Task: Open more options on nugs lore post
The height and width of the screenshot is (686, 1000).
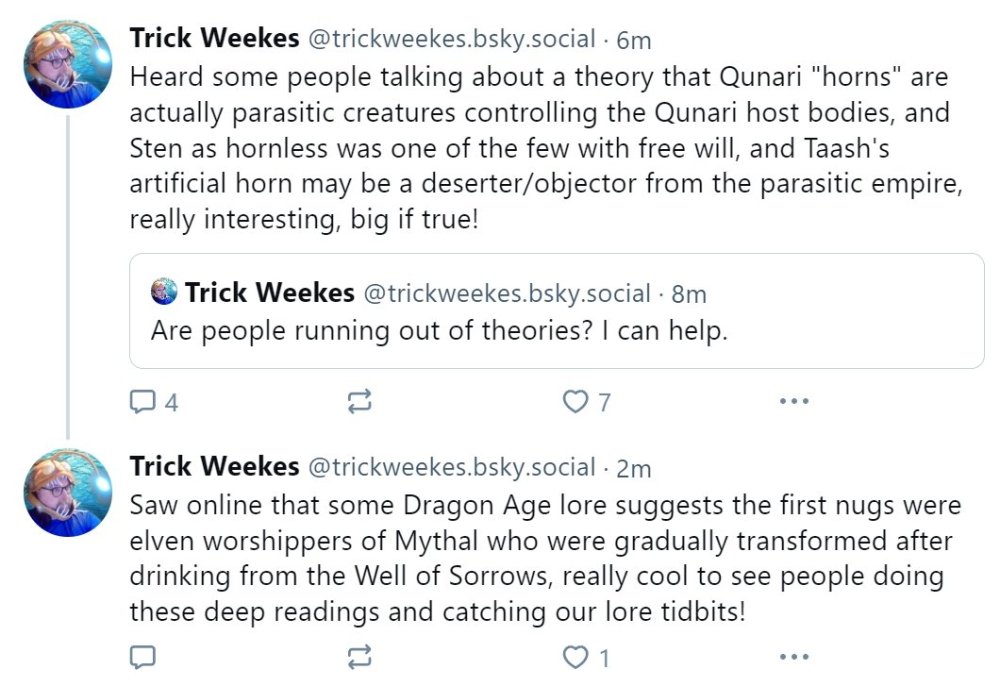Action: pyautogui.click(x=793, y=657)
